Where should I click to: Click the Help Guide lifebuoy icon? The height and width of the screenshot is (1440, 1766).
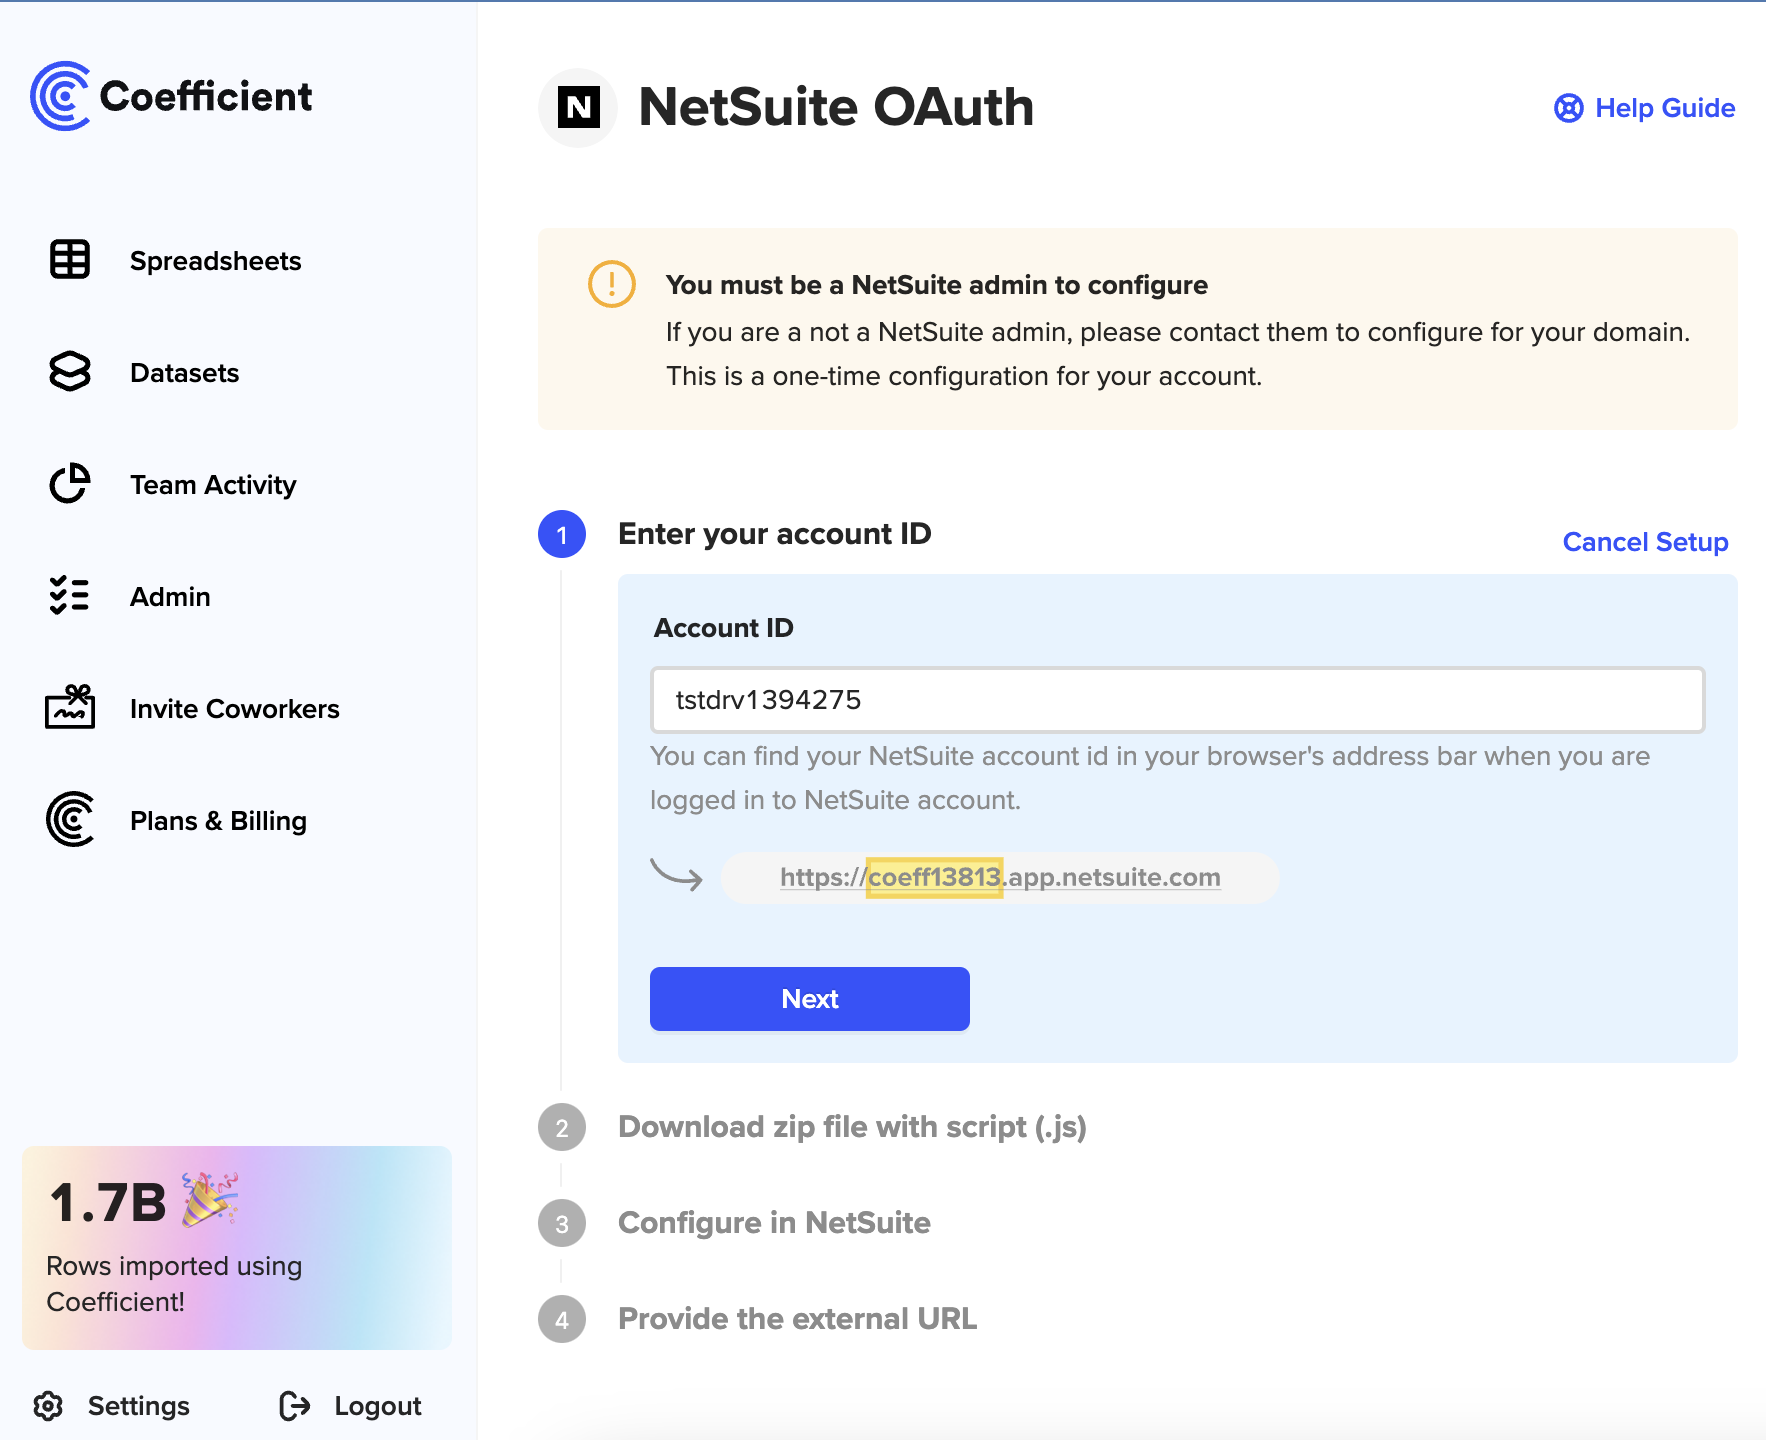coord(1569,108)
